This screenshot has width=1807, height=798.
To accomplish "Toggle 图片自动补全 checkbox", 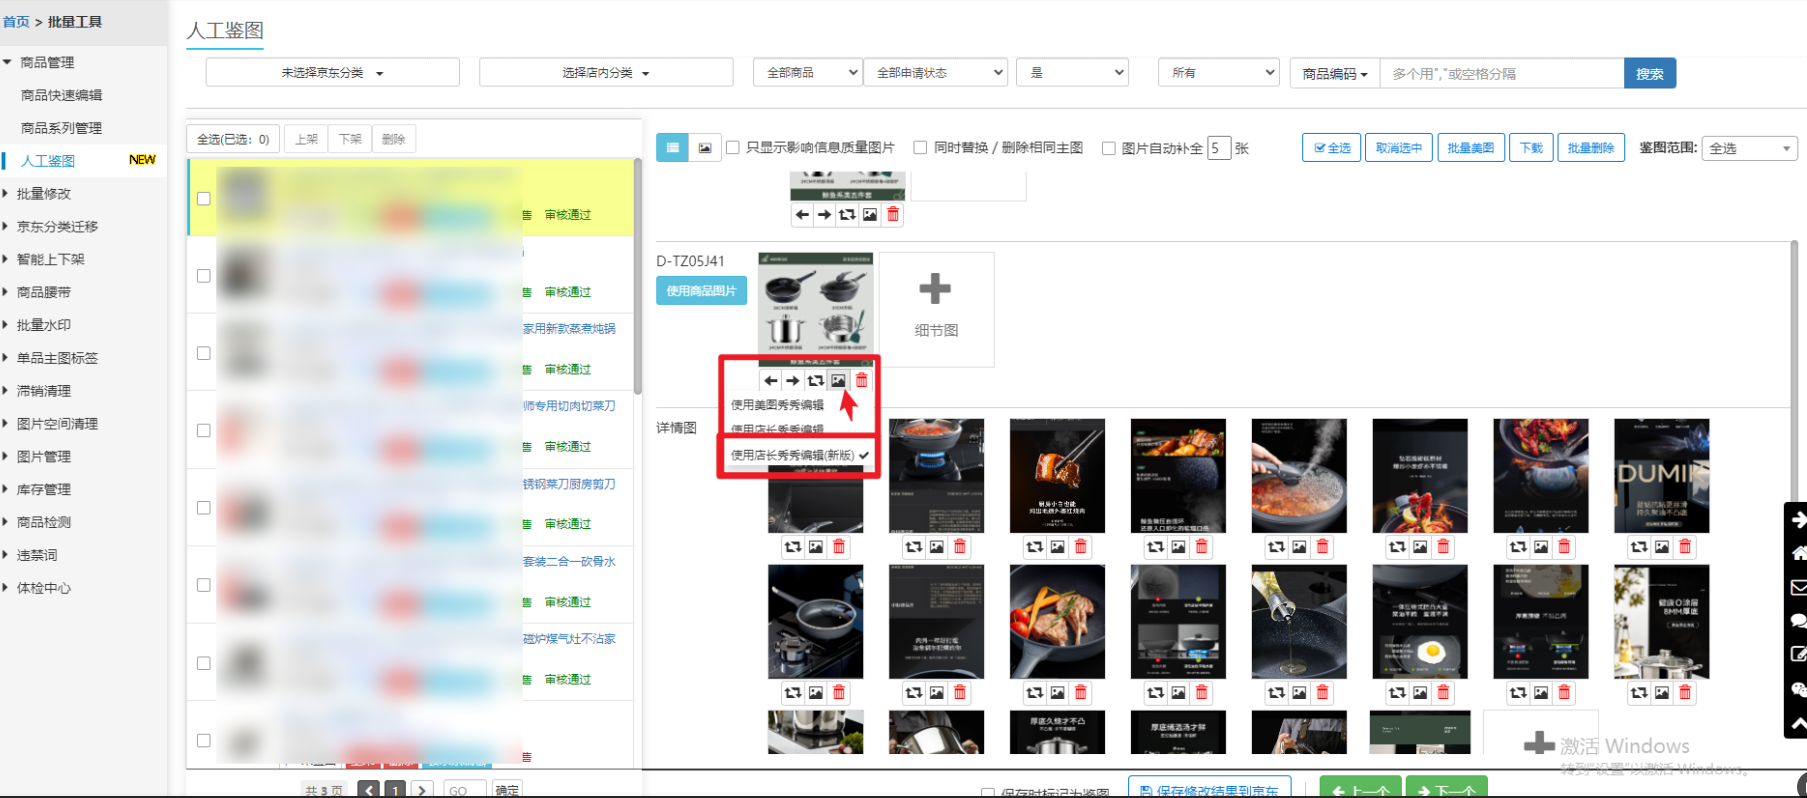I will pyautogui.click(x=1108, y=148).
